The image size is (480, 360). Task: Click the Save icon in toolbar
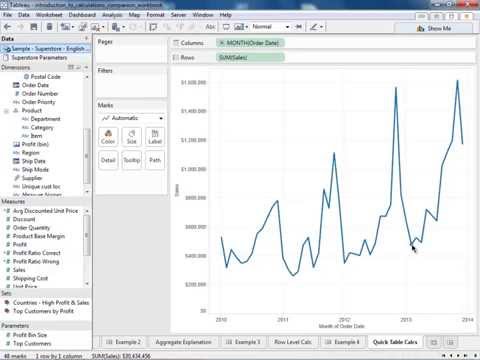click(x=34, y=27)
